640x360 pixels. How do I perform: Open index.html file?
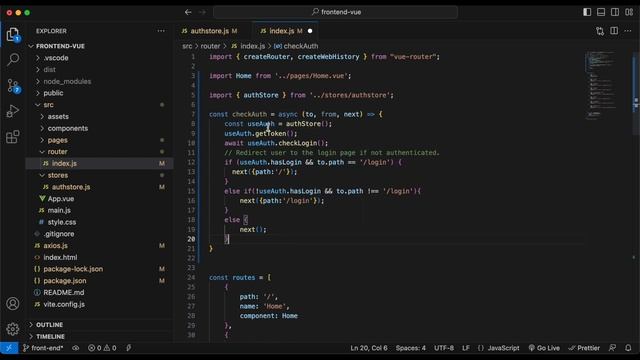(60, 258)
